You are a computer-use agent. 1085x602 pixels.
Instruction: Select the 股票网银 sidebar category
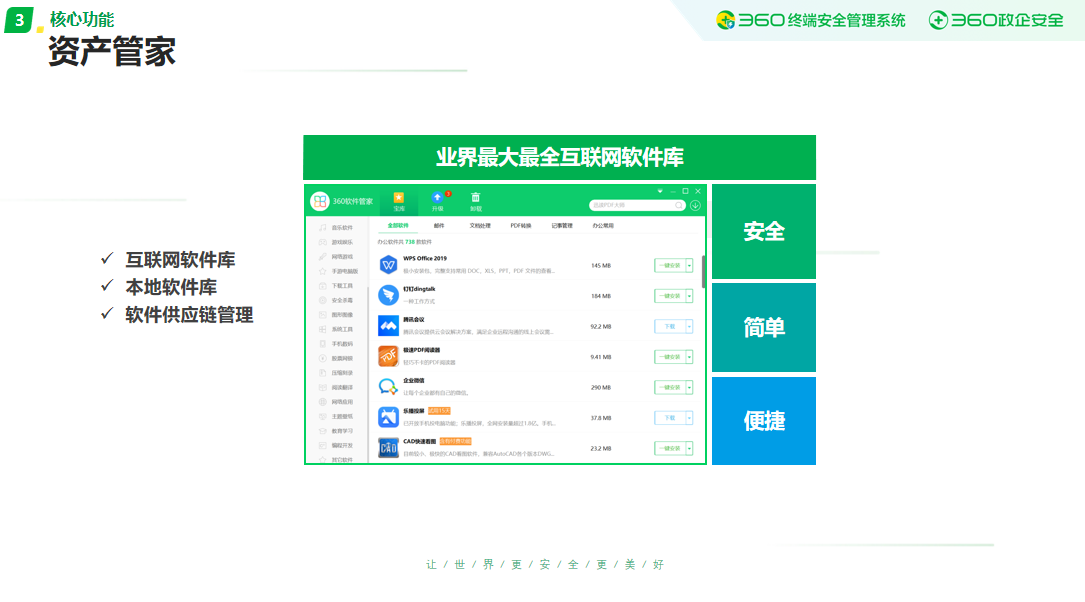[x=337, y=358]
